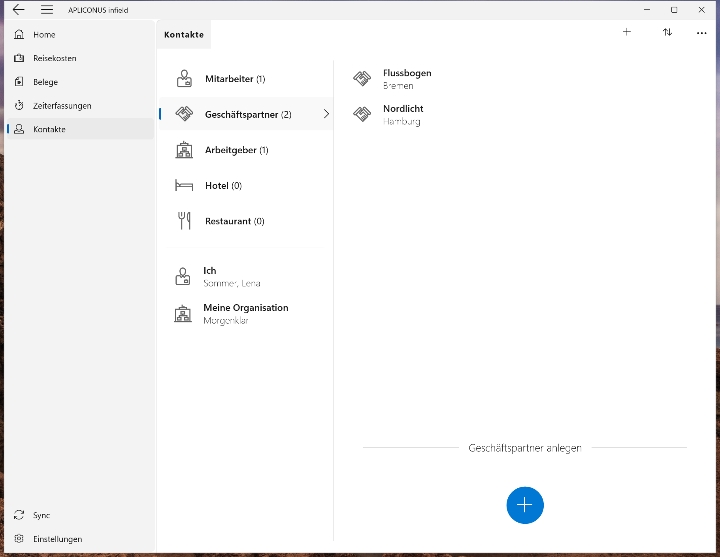The height and width of the screenshot is (557, 720).
Task: Select the Restaurant (0) category
Action: [x=246, y=221]
